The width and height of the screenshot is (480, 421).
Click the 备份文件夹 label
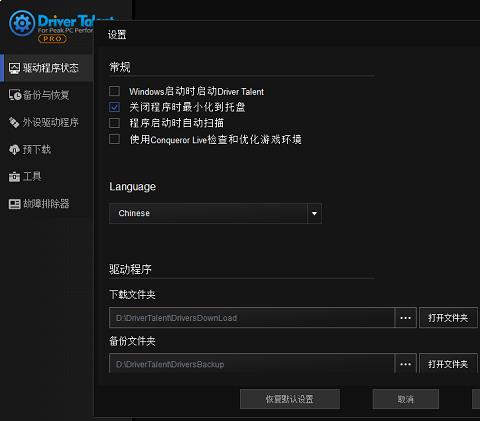tap(132, 341)
